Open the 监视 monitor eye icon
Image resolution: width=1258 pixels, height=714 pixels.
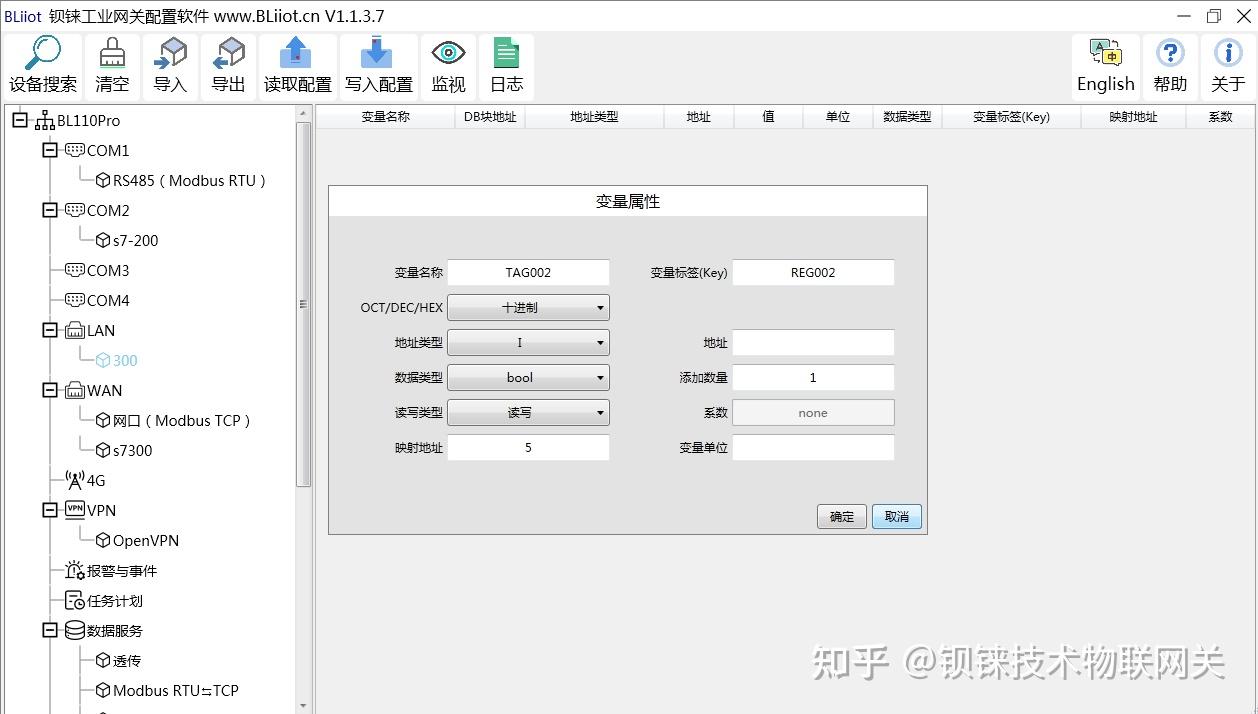tap(448, 67)
